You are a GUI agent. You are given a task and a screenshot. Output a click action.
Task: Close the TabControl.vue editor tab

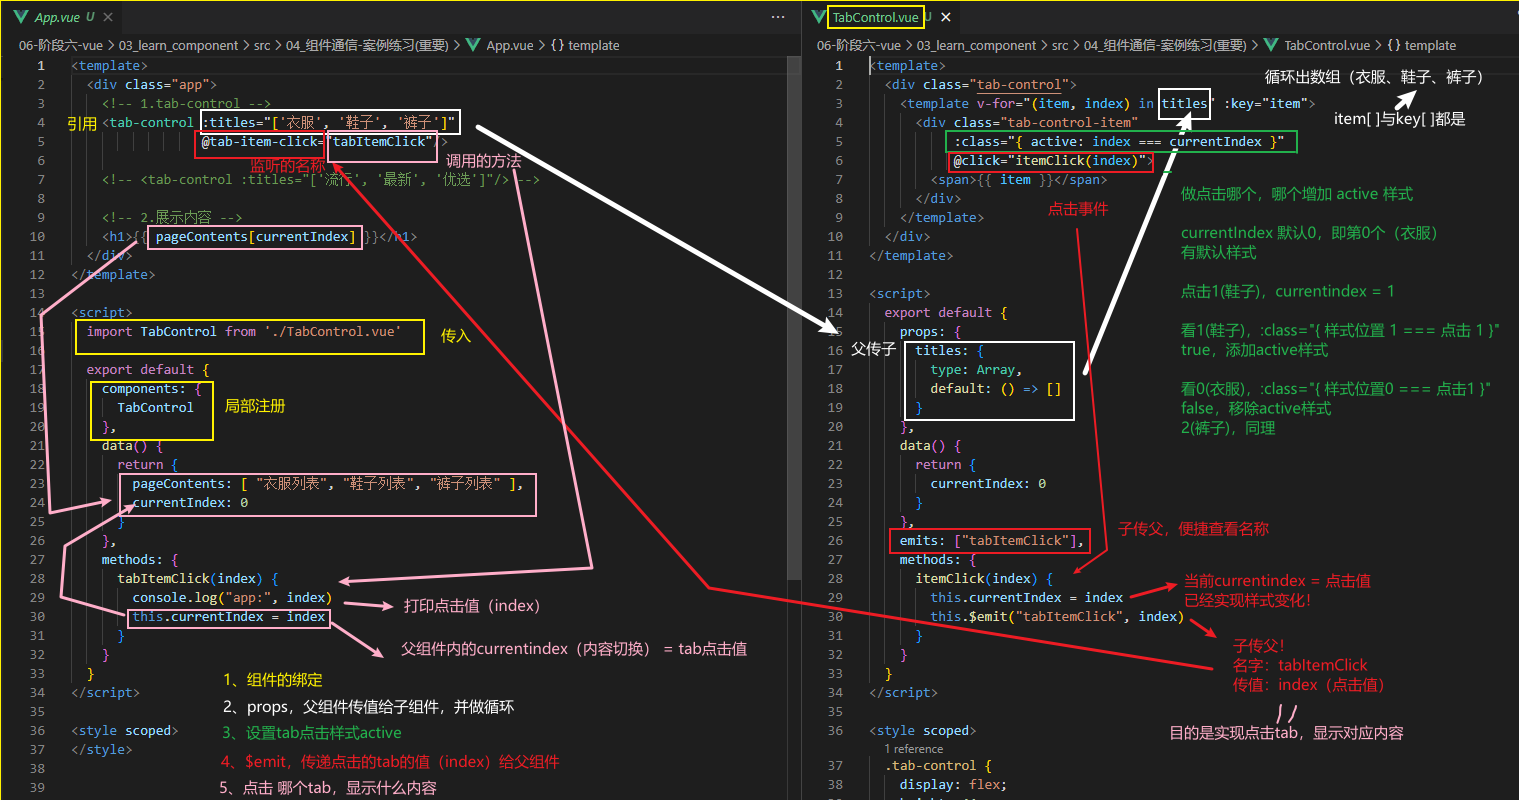point(946,17)
